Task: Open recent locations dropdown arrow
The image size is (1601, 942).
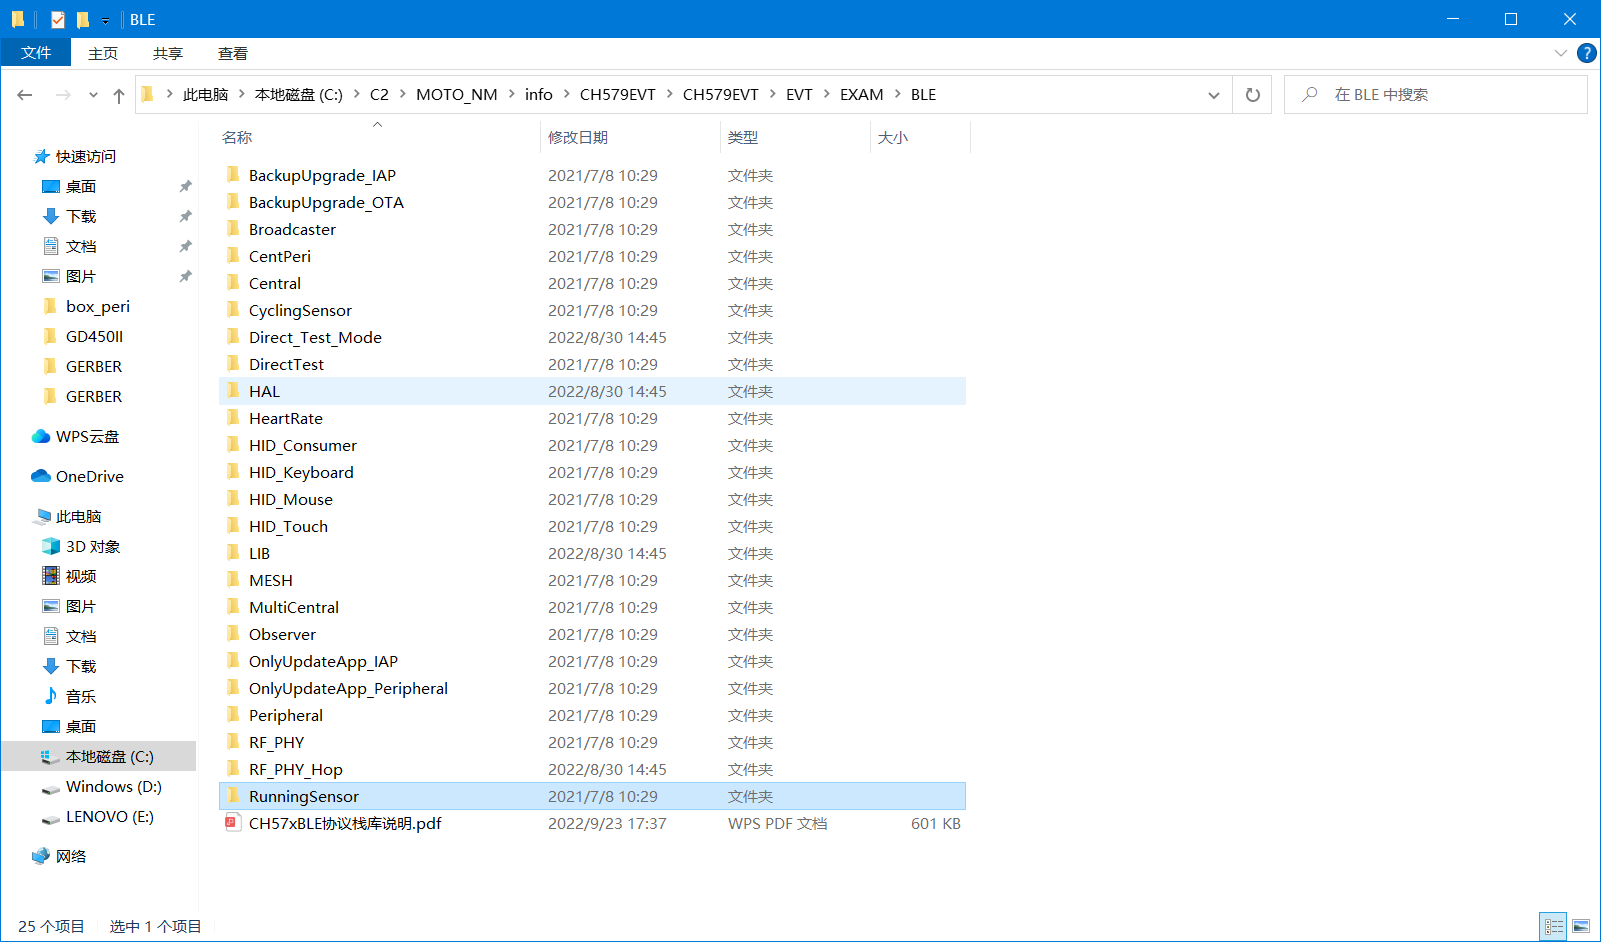Action: pyautogui.click(x=93, y=95)
